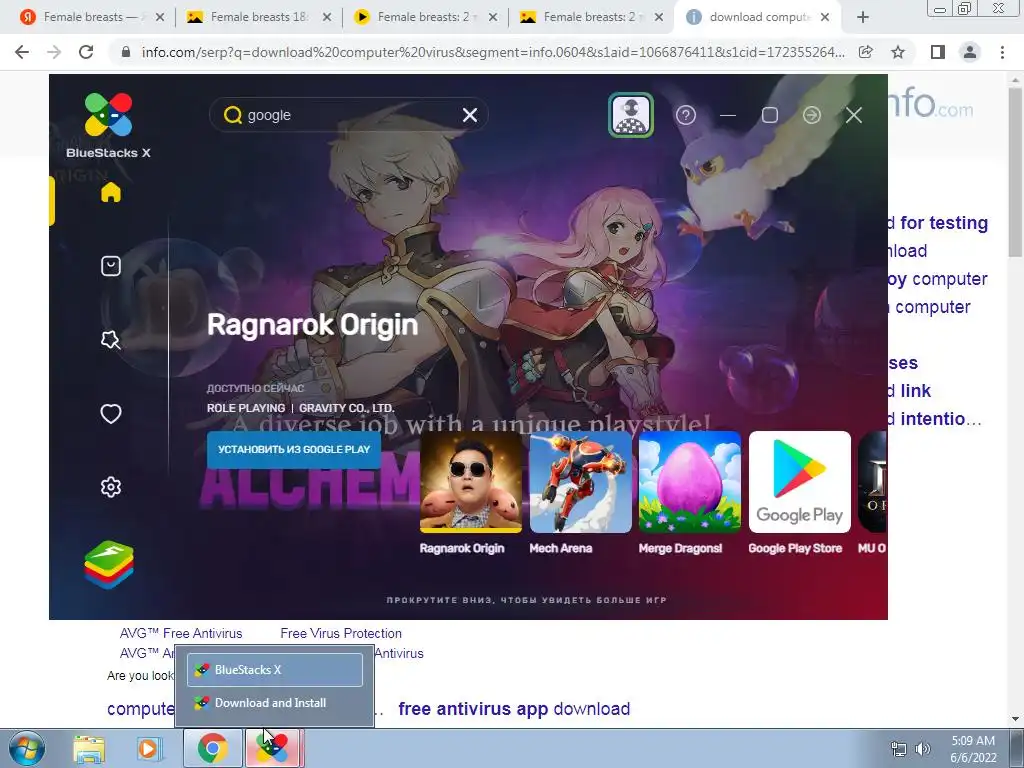Click the Chrome address bar URL
The width and height of the screenshot is (1024, 768).
492,52
